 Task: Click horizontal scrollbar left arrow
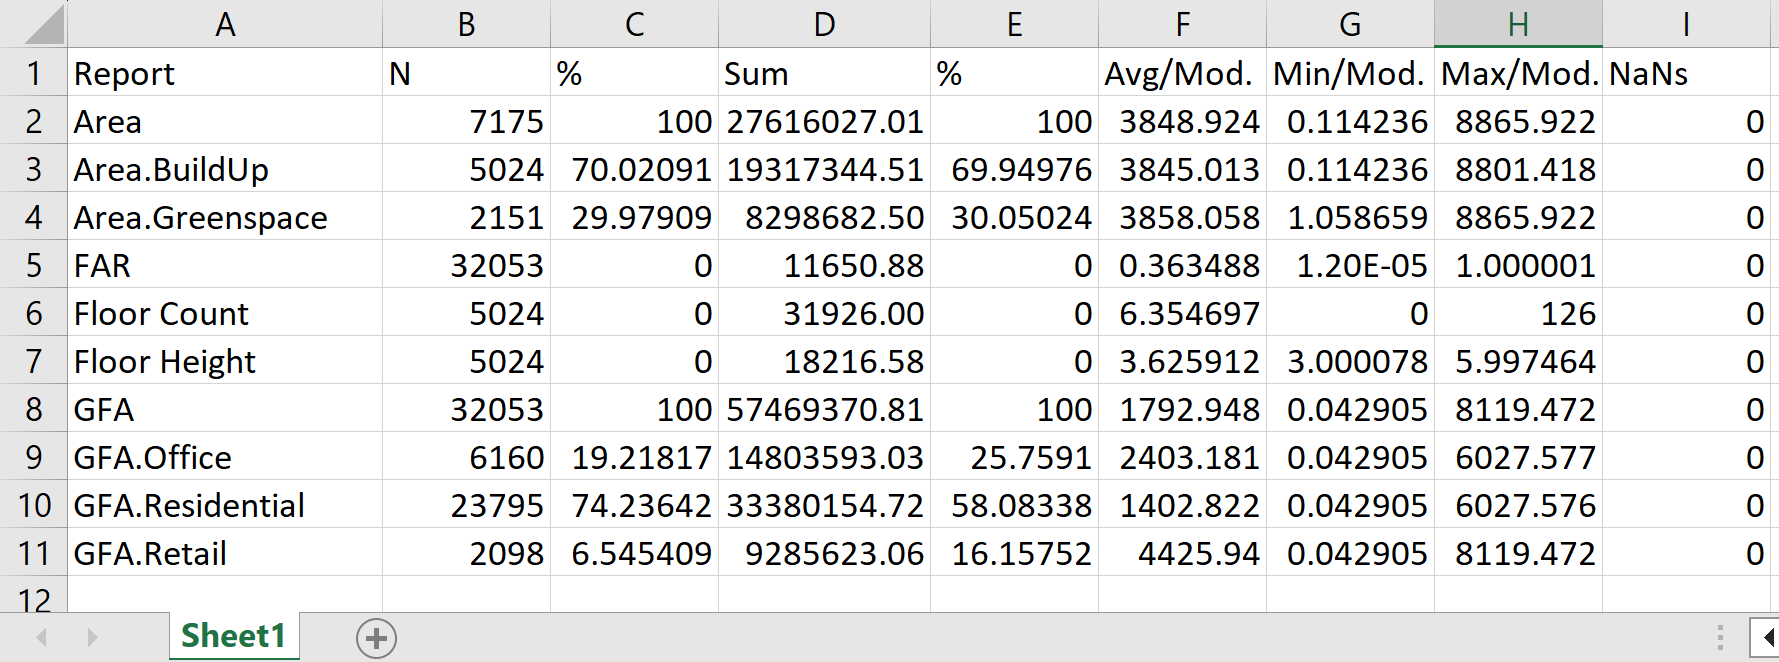click(x=1766, y=638)
